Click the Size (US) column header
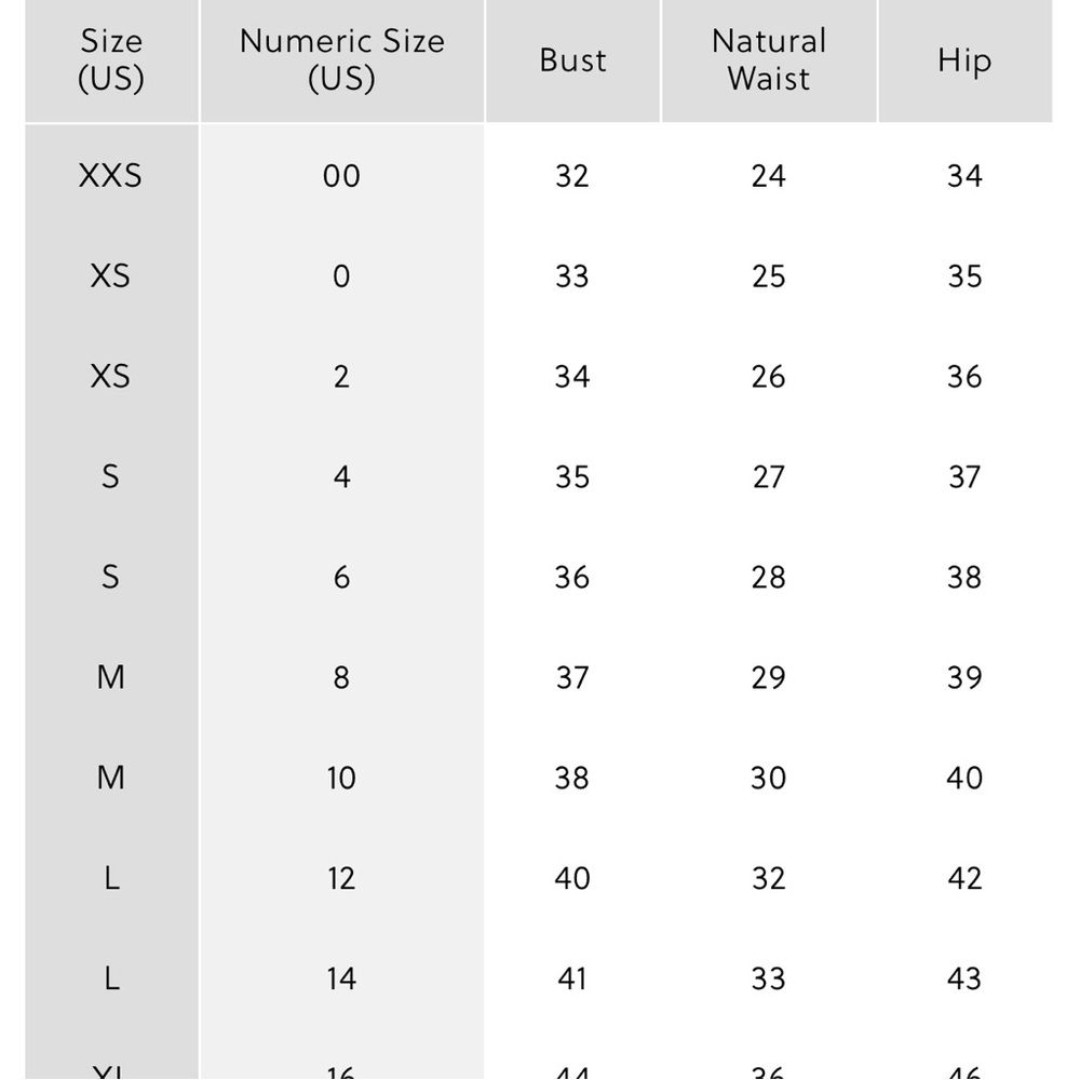The image size is (1080, 1080). [111, 60]
